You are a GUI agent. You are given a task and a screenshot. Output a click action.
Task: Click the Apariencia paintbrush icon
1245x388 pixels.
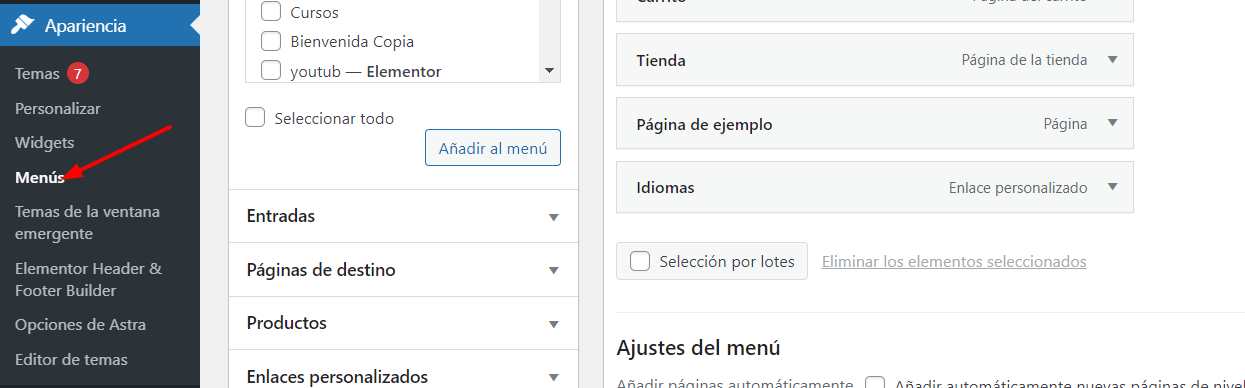(22, 25)
